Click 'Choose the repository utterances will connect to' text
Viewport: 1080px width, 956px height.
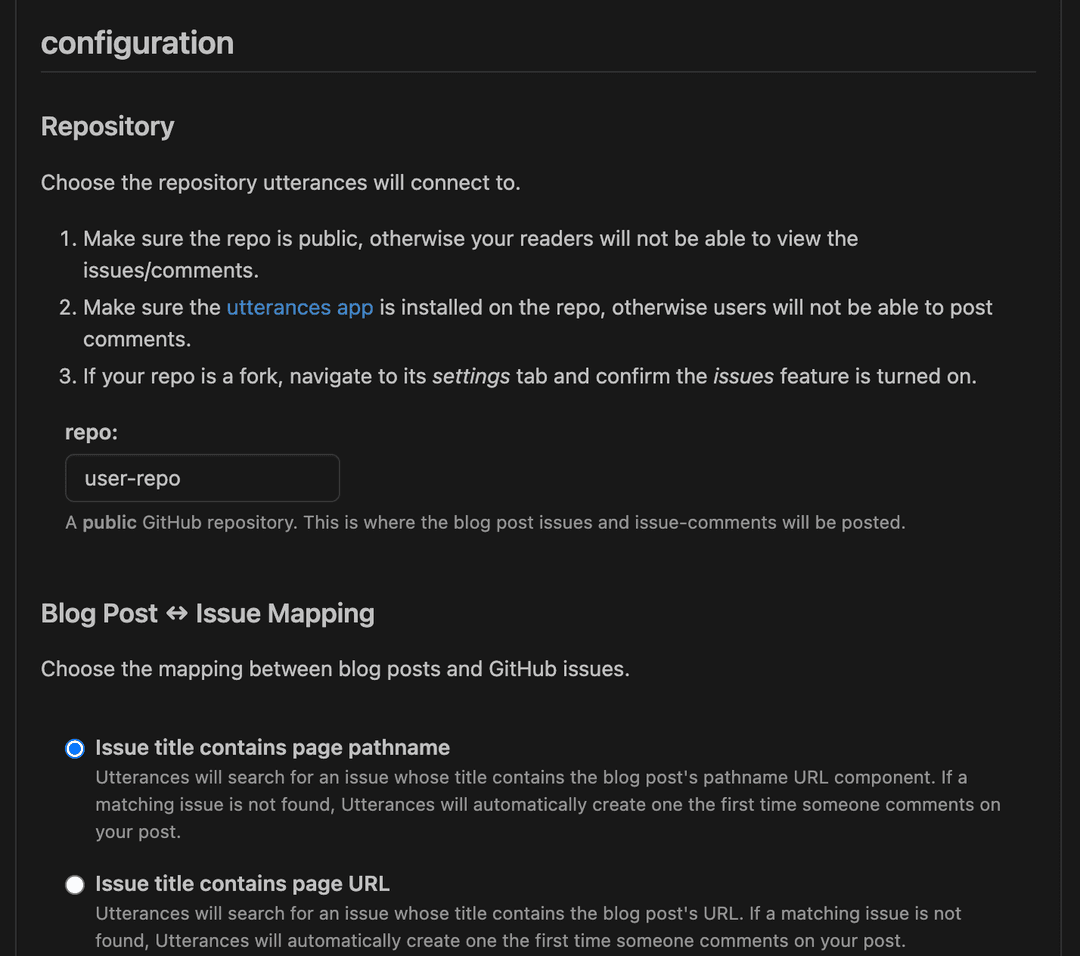click(280, 183)
